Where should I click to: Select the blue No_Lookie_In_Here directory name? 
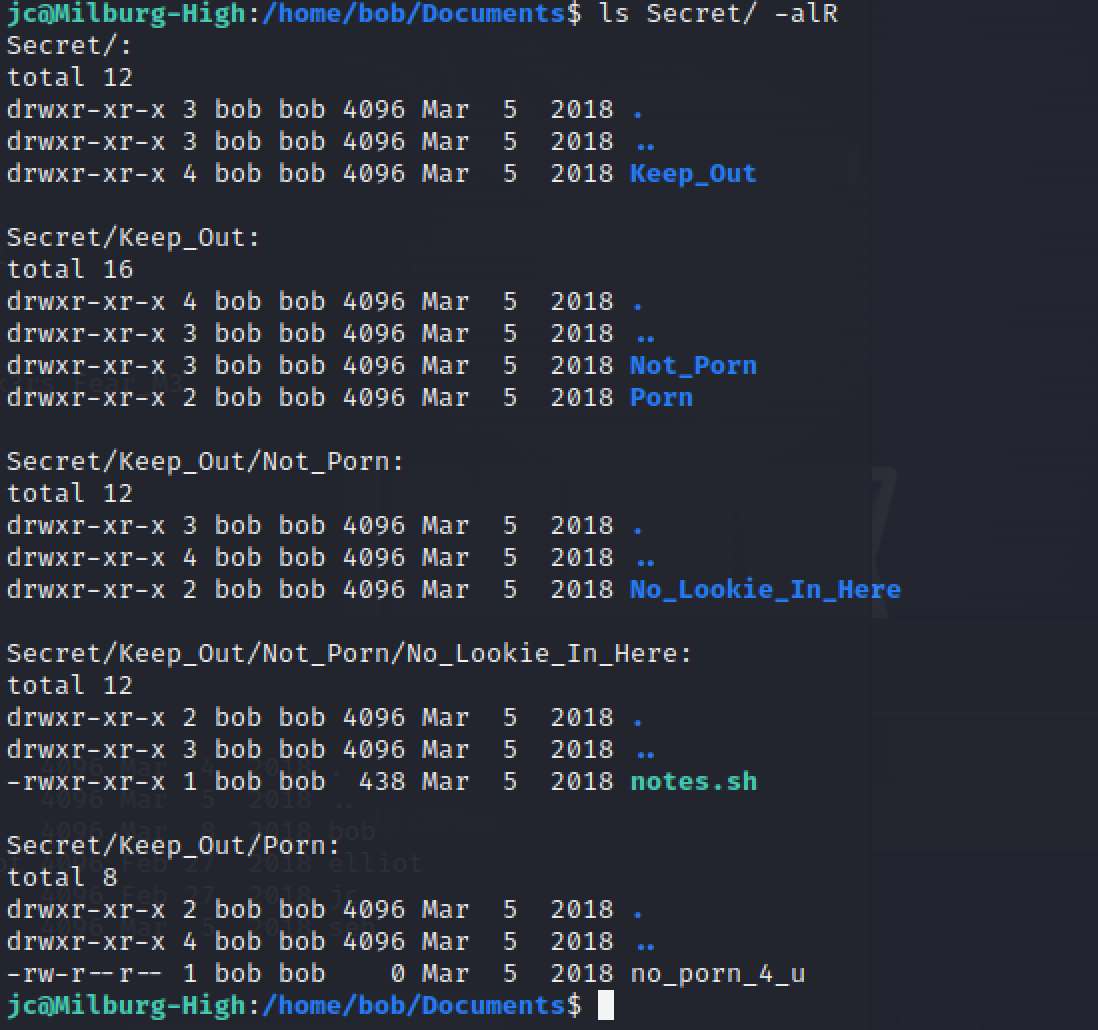[x=765, y=589]
